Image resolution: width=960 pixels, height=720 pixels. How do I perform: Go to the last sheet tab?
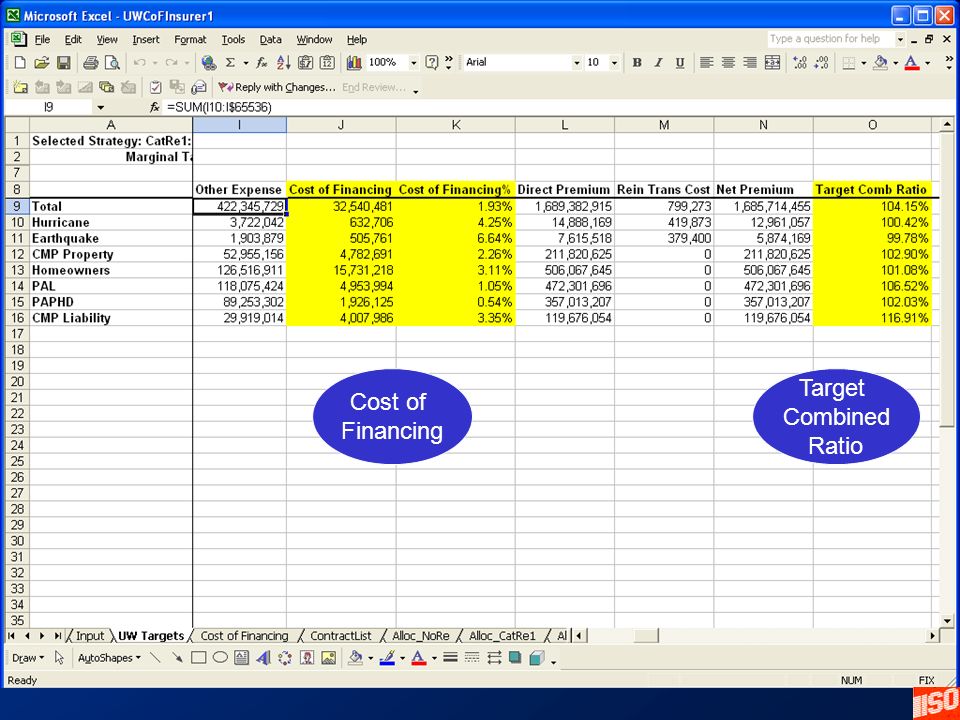point(58,636)
